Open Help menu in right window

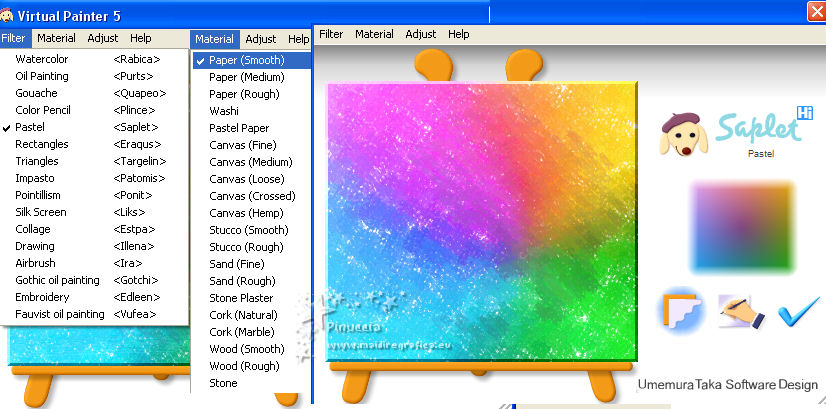coord(458,34)
